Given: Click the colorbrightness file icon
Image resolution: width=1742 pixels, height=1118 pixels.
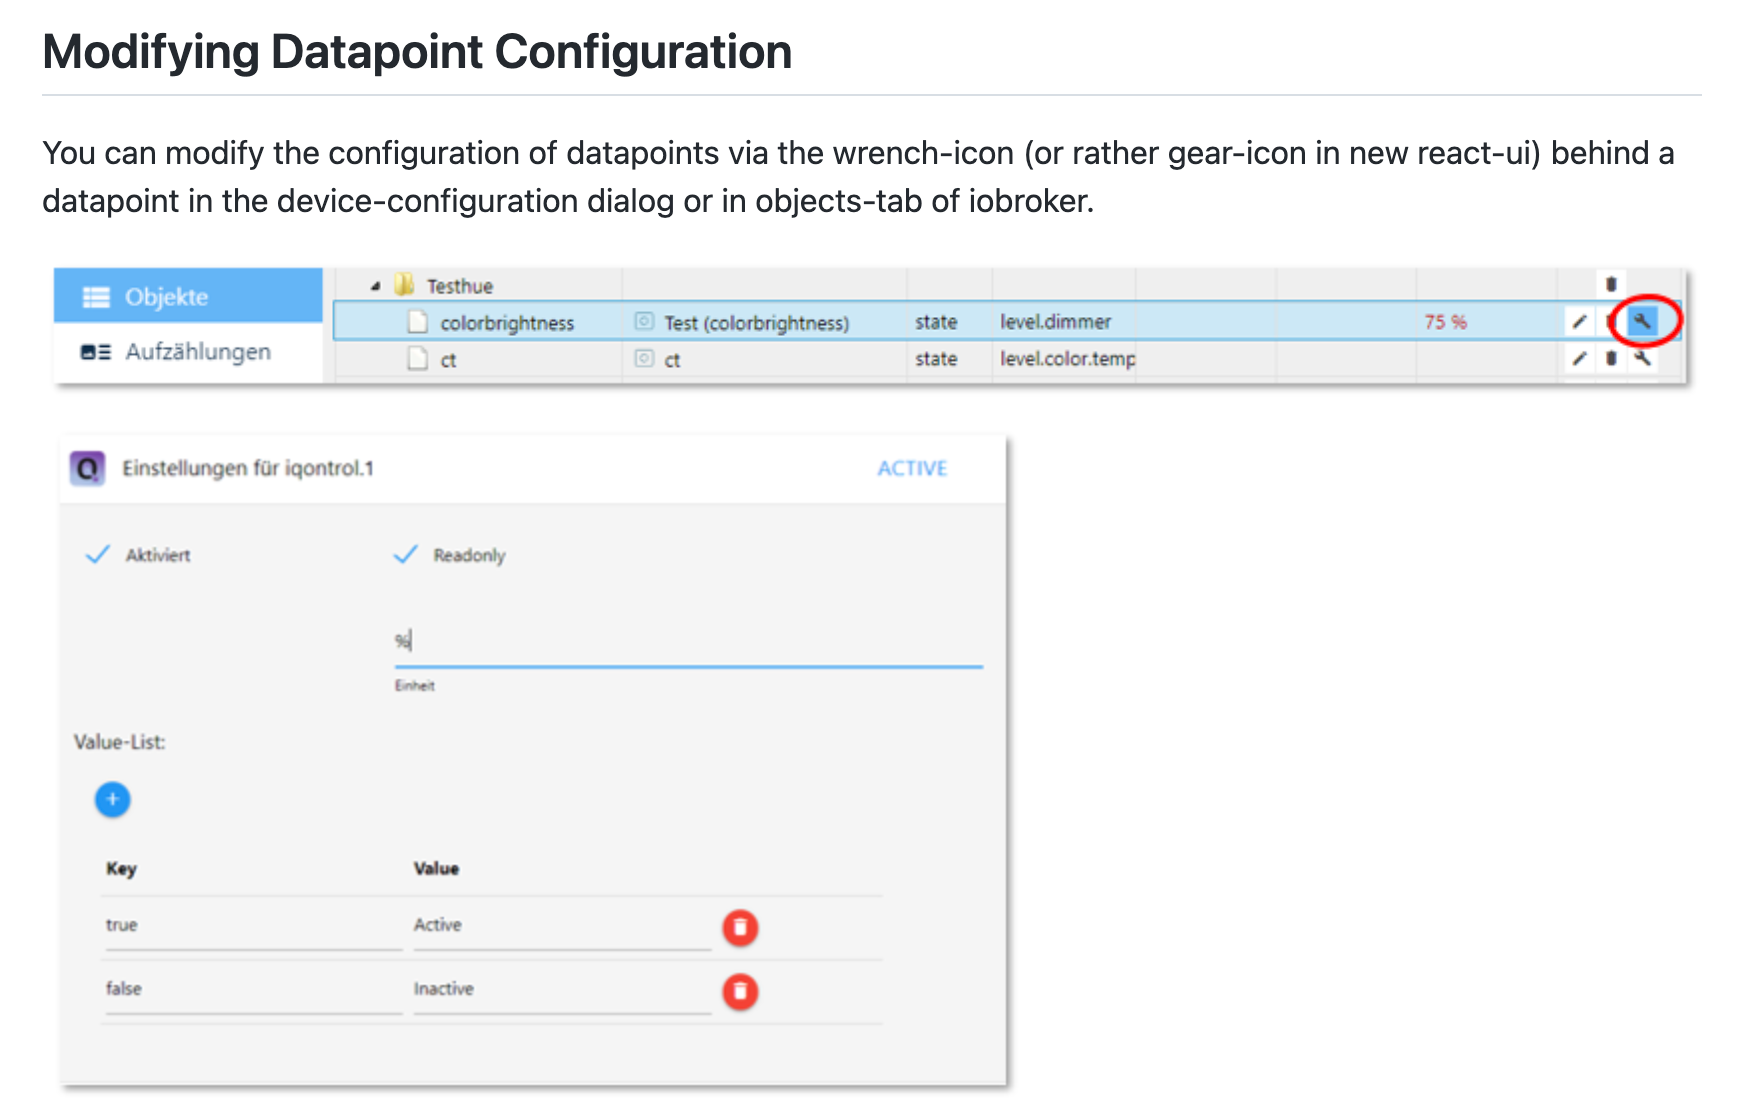Looking at the screenshot, I should point(418,322).
